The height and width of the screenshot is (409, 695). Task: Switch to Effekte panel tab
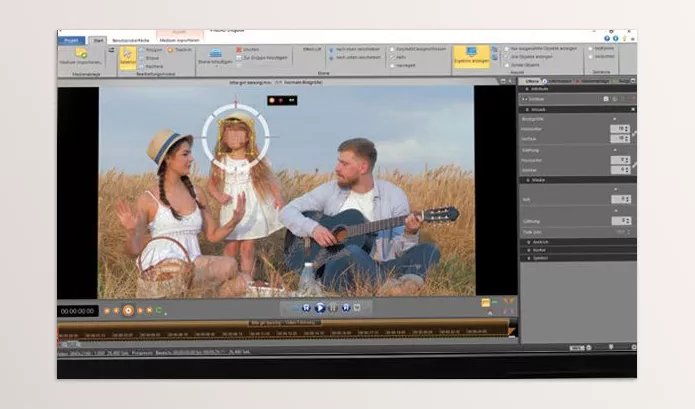point(531,81)
